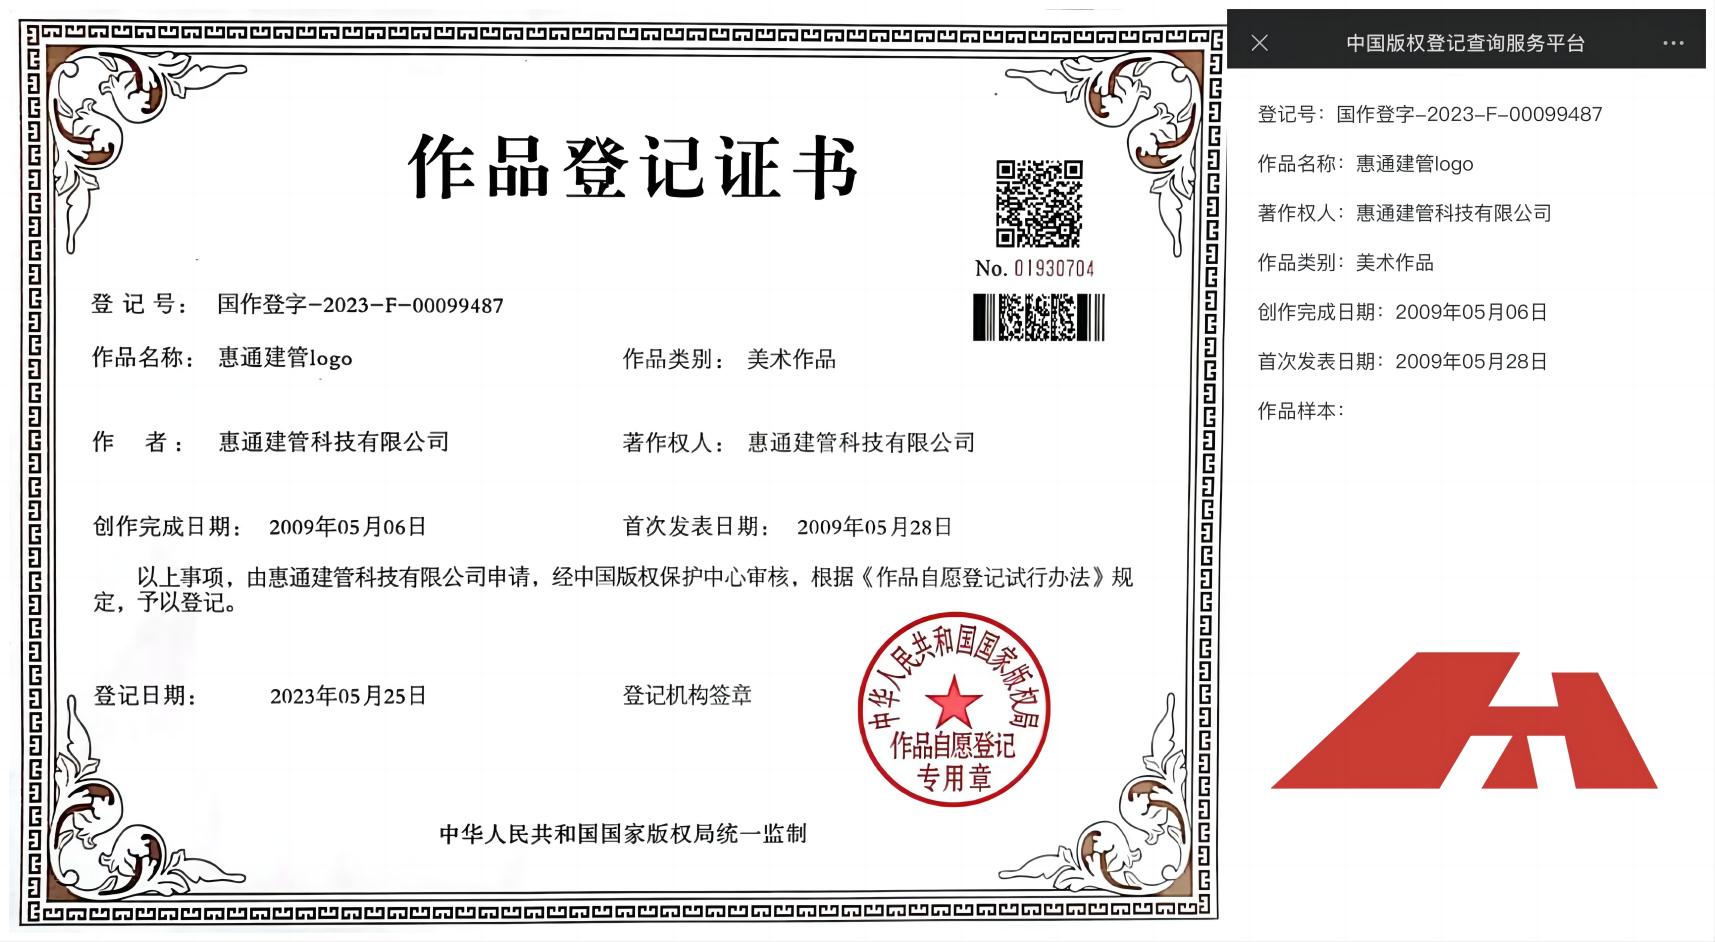The height and width of the screenshot is (942, 1715).
Task: Click the barcode below certificate number
Action: click(1039, 317)
